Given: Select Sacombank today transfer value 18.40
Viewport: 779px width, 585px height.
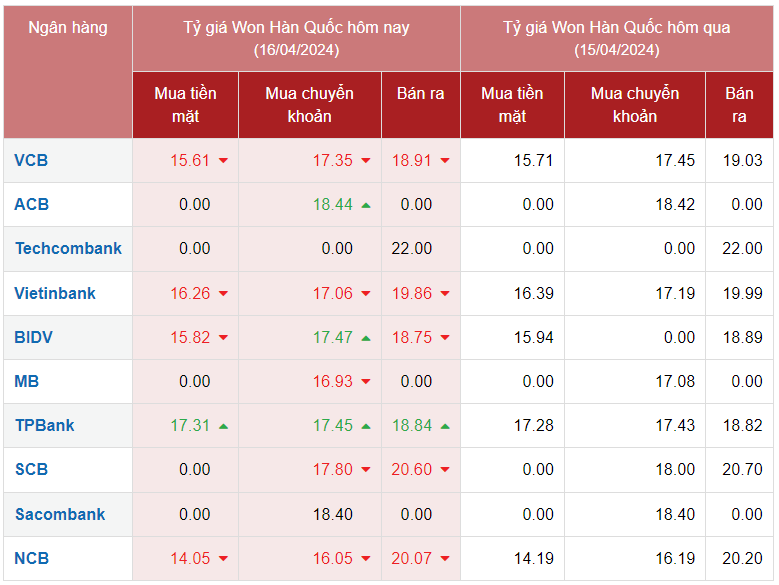Looking at the screenshot, I should click(x=333, y=514).
